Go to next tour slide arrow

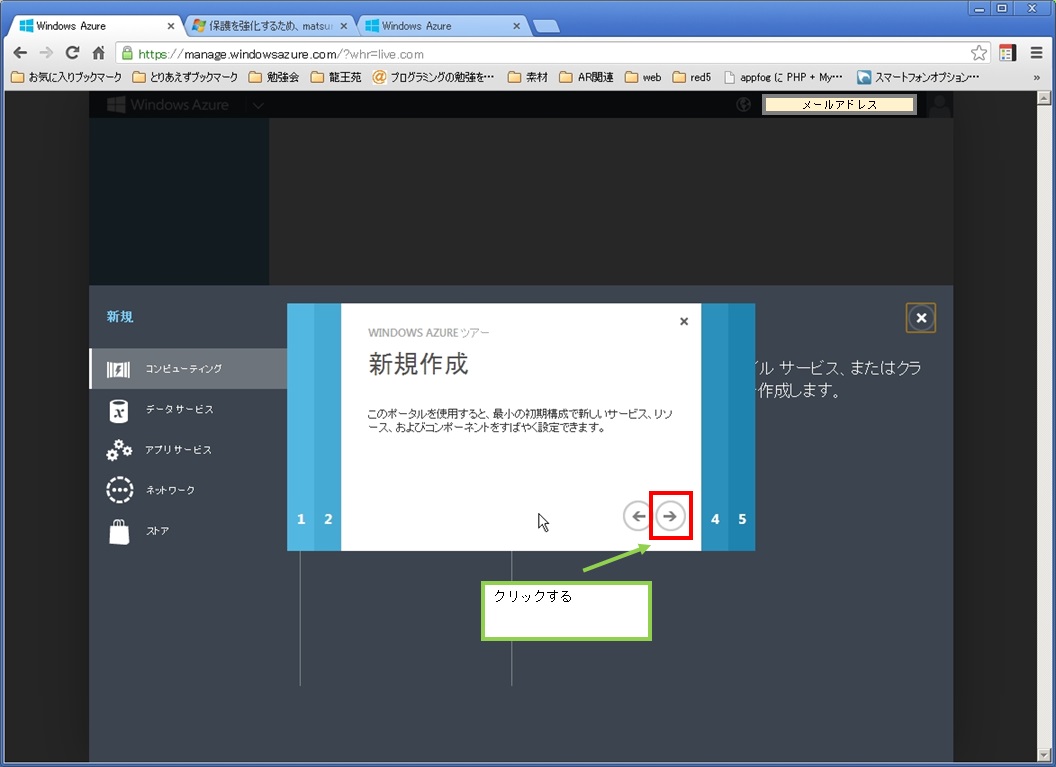pyautogui.click(x=670, y=516)
